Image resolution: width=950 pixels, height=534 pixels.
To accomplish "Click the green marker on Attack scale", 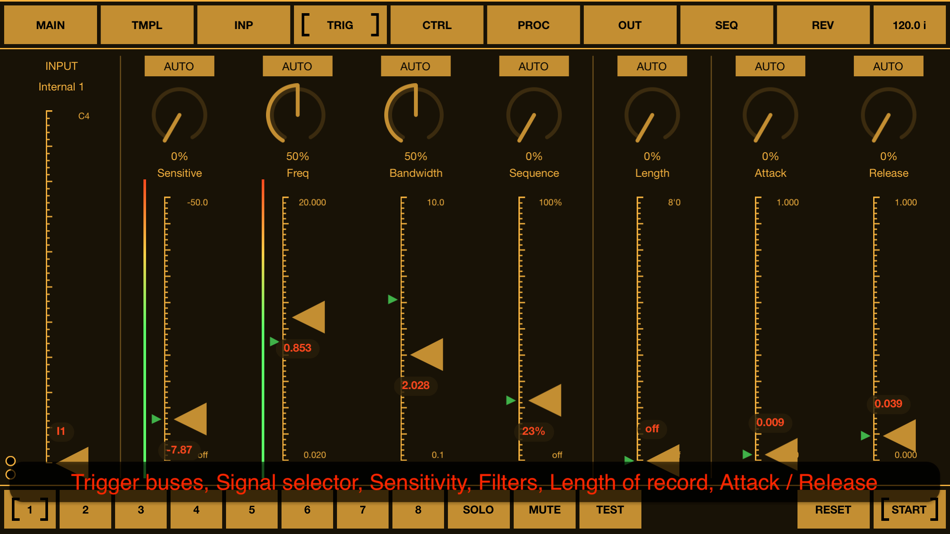I will click(x=747, y=455).
